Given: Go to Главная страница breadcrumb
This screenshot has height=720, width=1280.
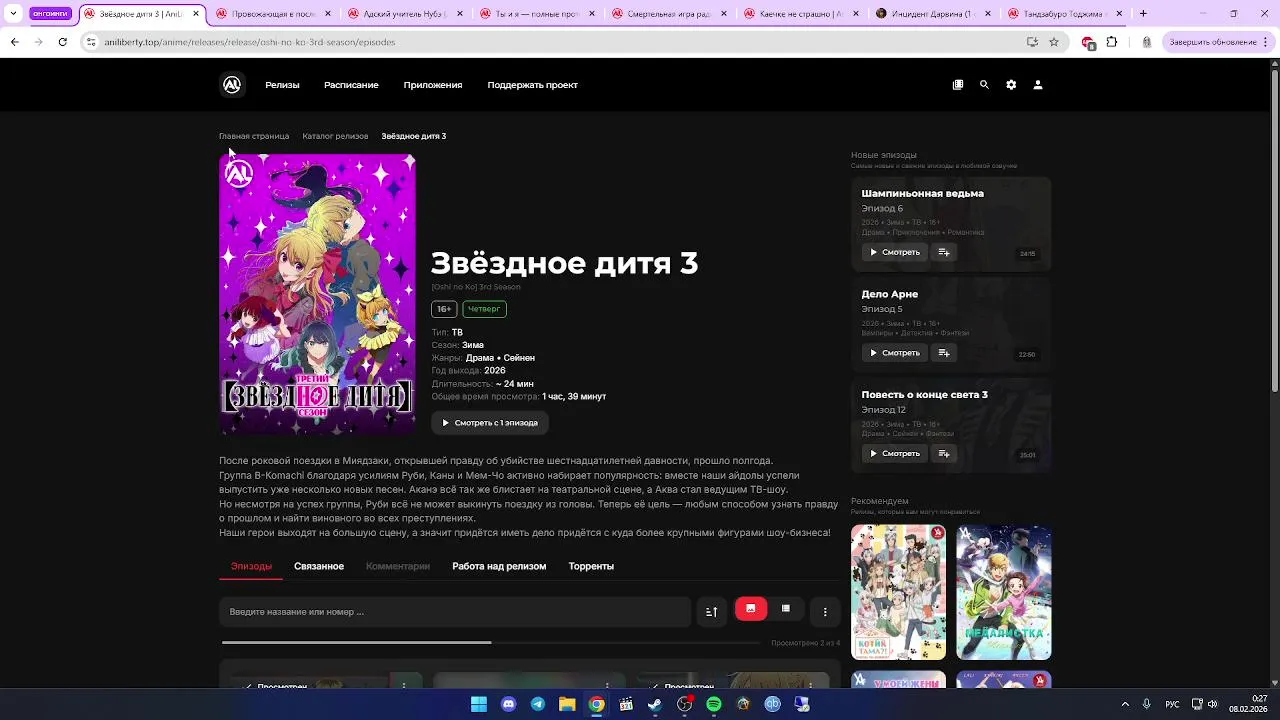Looking at the screenshot, I should pyautogui.click(x=254, y=136).
